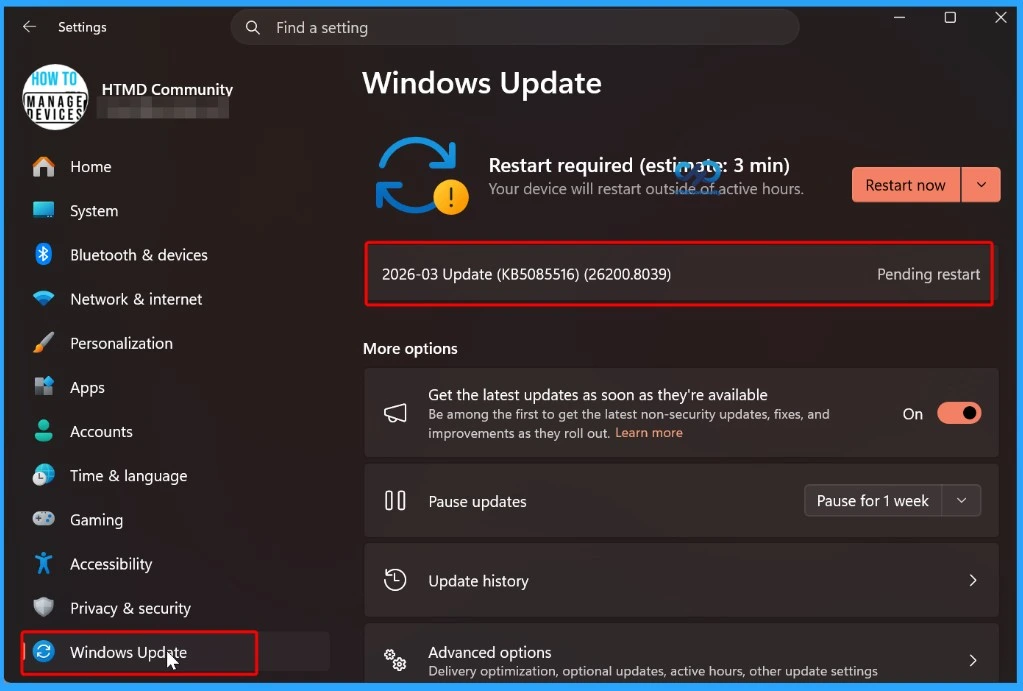Click the Restart now button
Screen dimensions: 1023x691
point(904,185)
